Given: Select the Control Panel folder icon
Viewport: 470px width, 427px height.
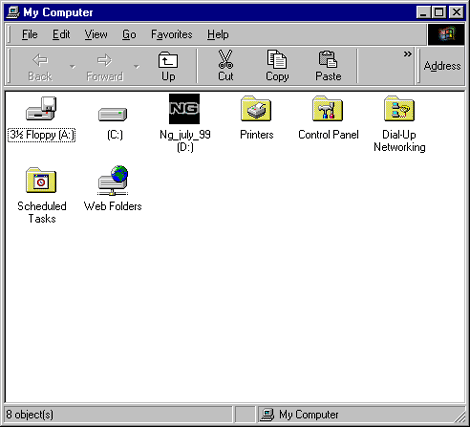Looking at the screenshot, I should tap(328, 109).
